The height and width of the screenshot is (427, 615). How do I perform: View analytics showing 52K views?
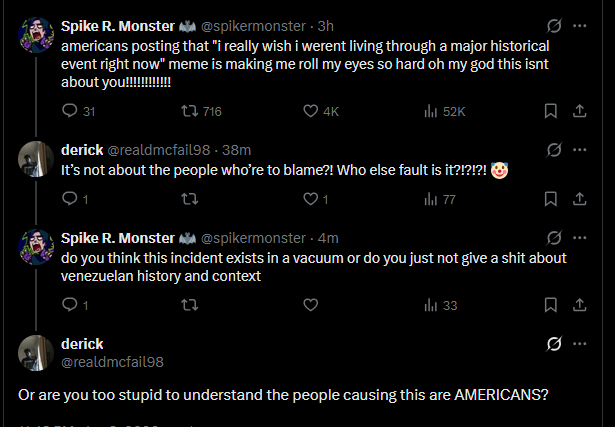click(431, 112)
